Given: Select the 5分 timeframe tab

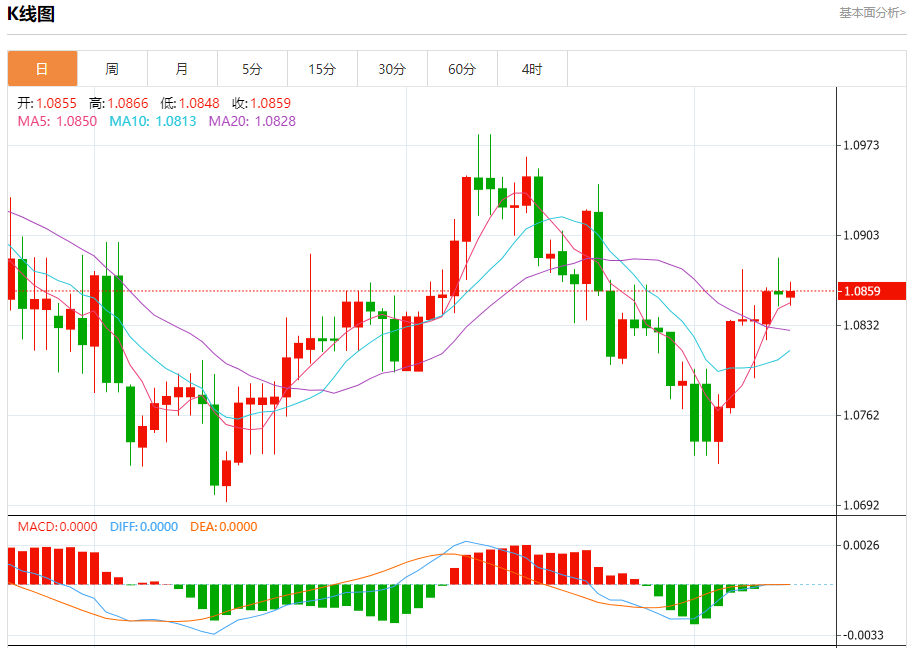Looking at the screenshot, I should [x=252, y=69].
